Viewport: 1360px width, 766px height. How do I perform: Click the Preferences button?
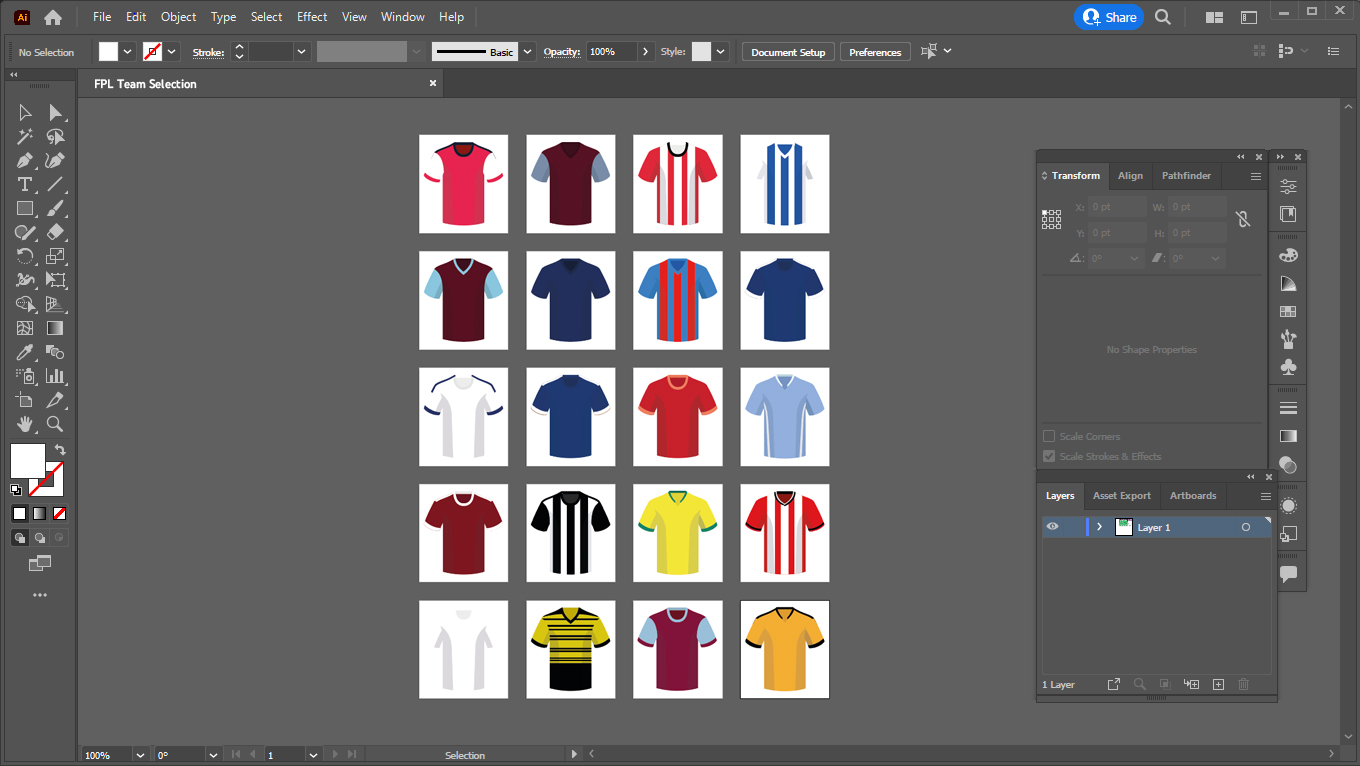(875, 51)
